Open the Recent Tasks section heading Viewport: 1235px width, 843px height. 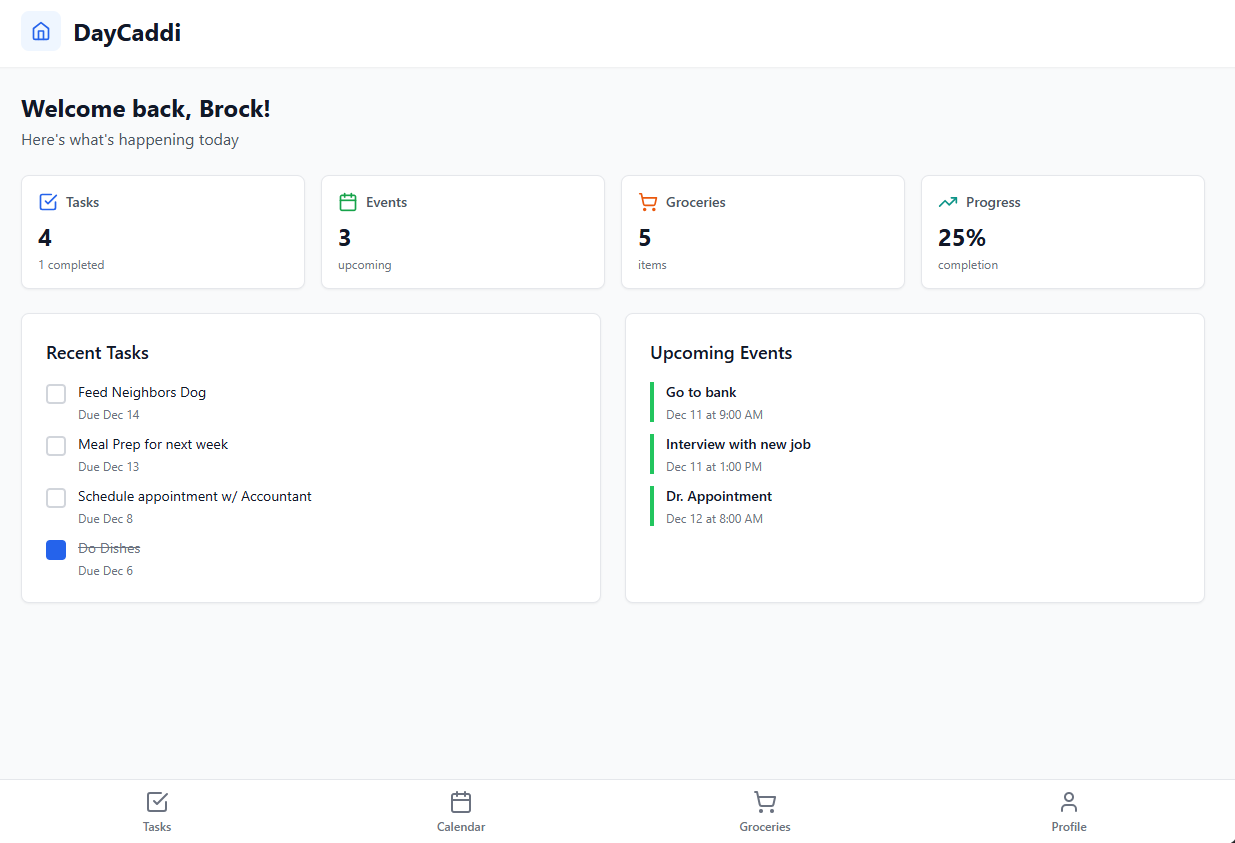(x=97, y=352)
